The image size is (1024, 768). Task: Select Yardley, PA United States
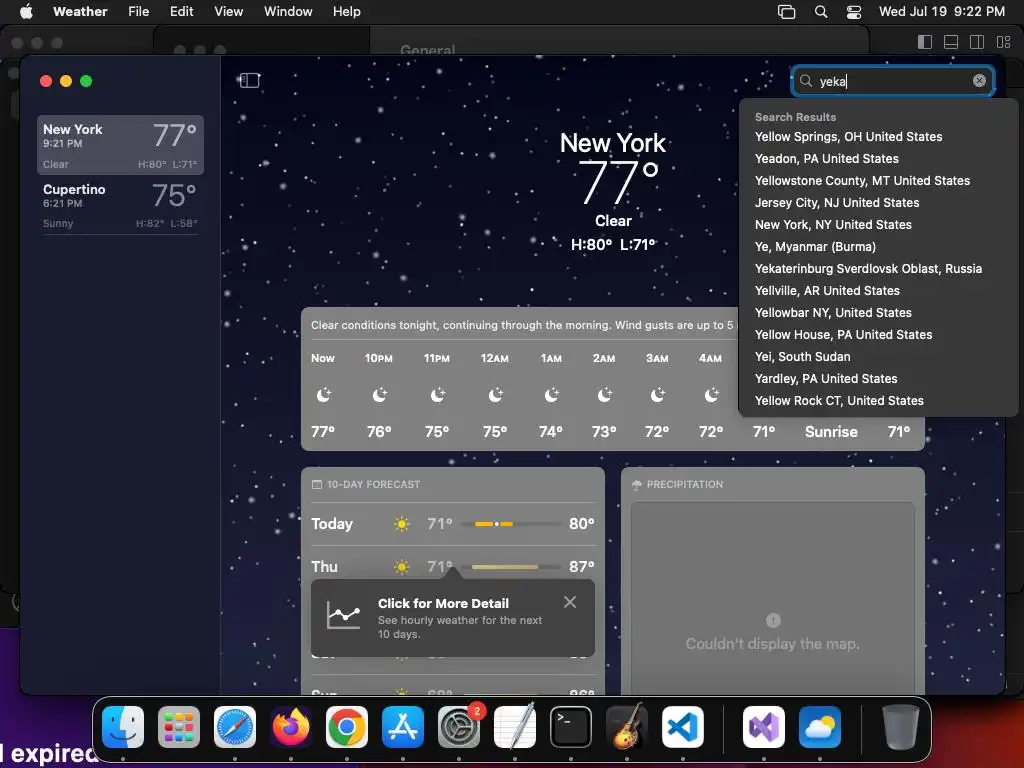825,379
